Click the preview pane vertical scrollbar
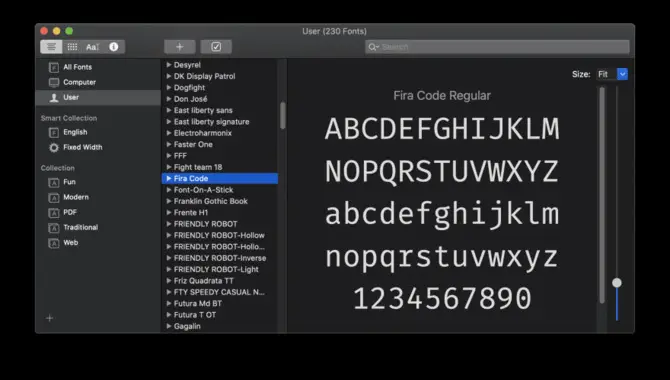The width and height of the screenshot is (670, 380). [602, 195]
